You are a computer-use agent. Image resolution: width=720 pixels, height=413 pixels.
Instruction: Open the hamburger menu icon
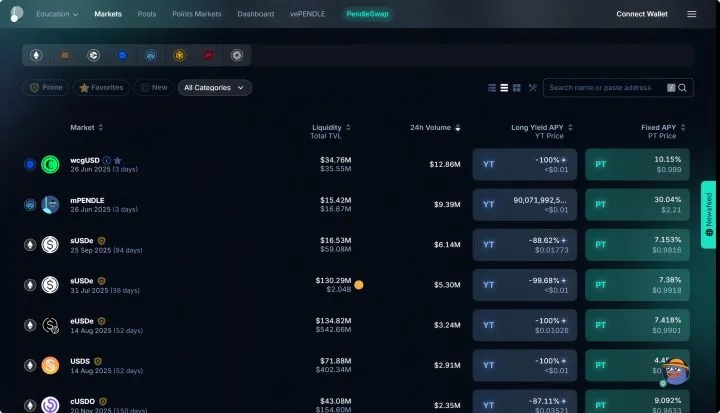(x=692, y=14)
